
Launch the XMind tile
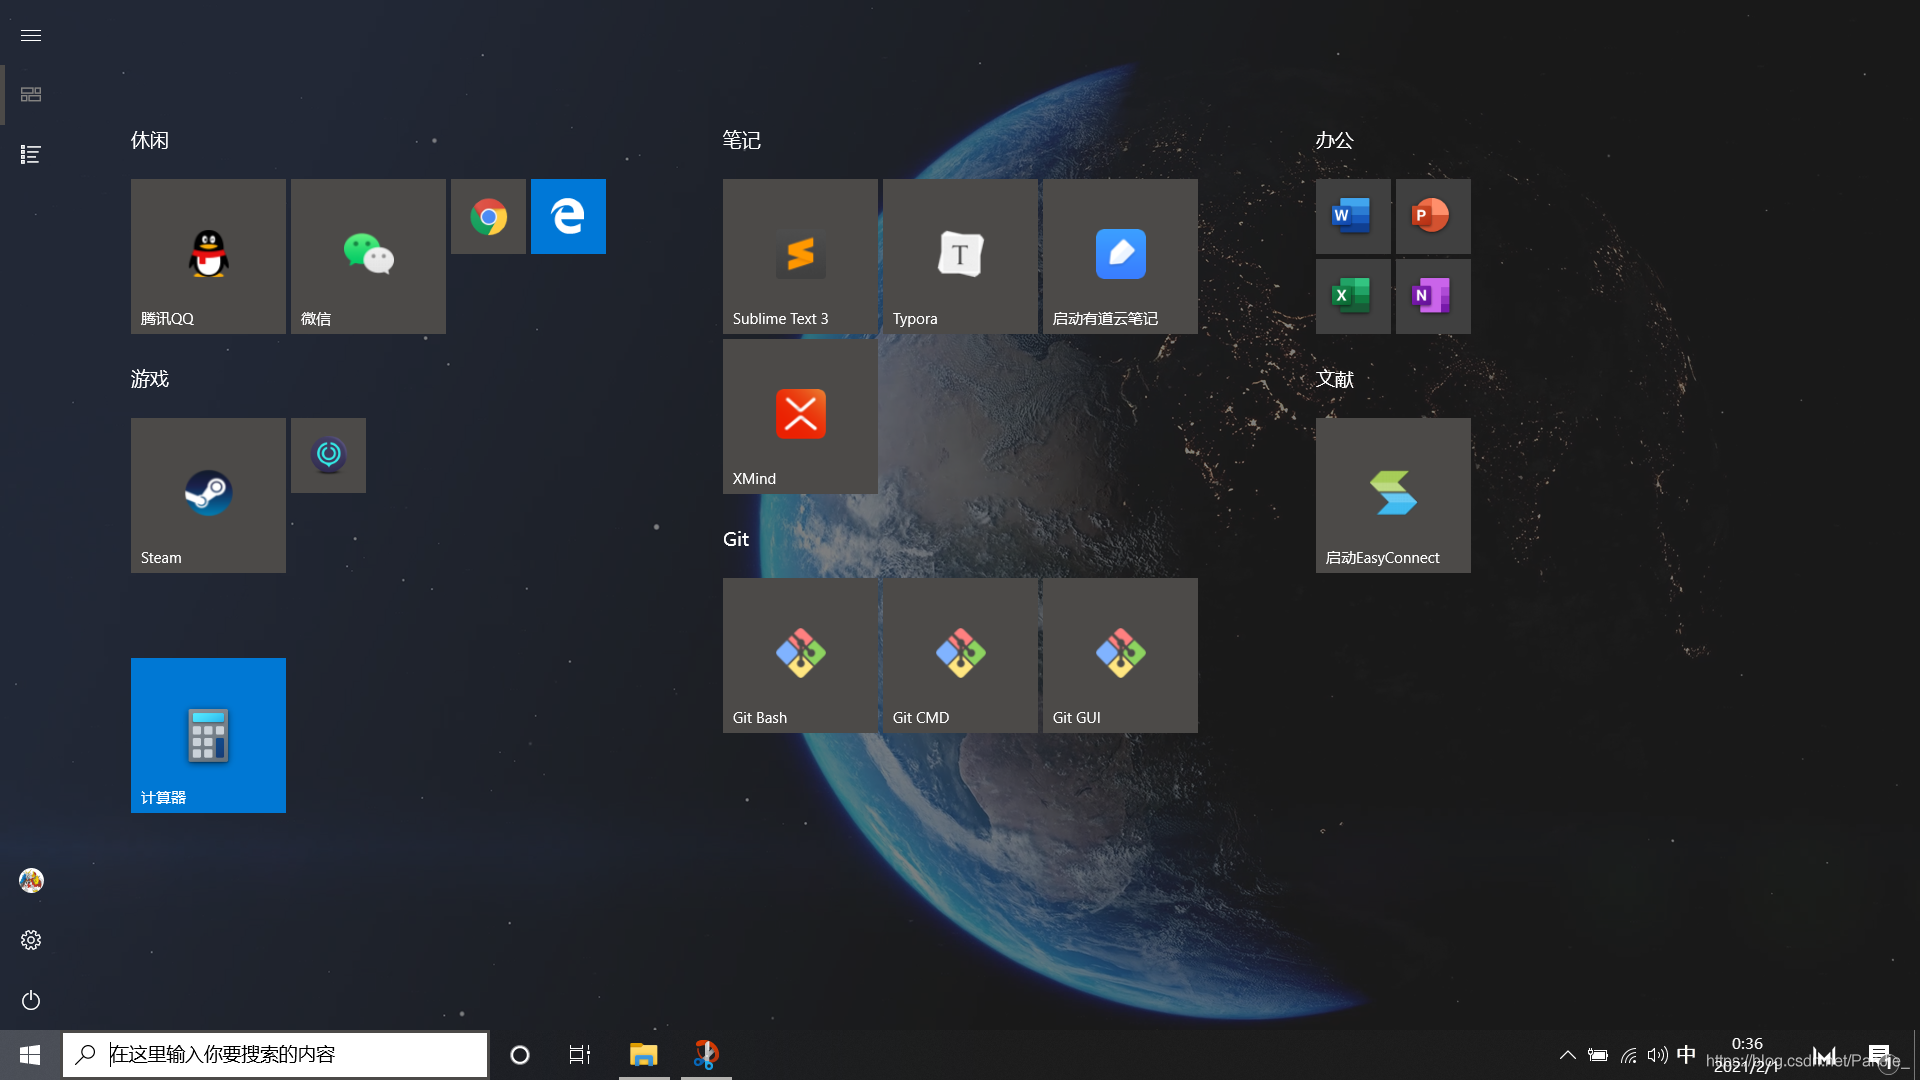pyautogui.click(x=800, y=416)
